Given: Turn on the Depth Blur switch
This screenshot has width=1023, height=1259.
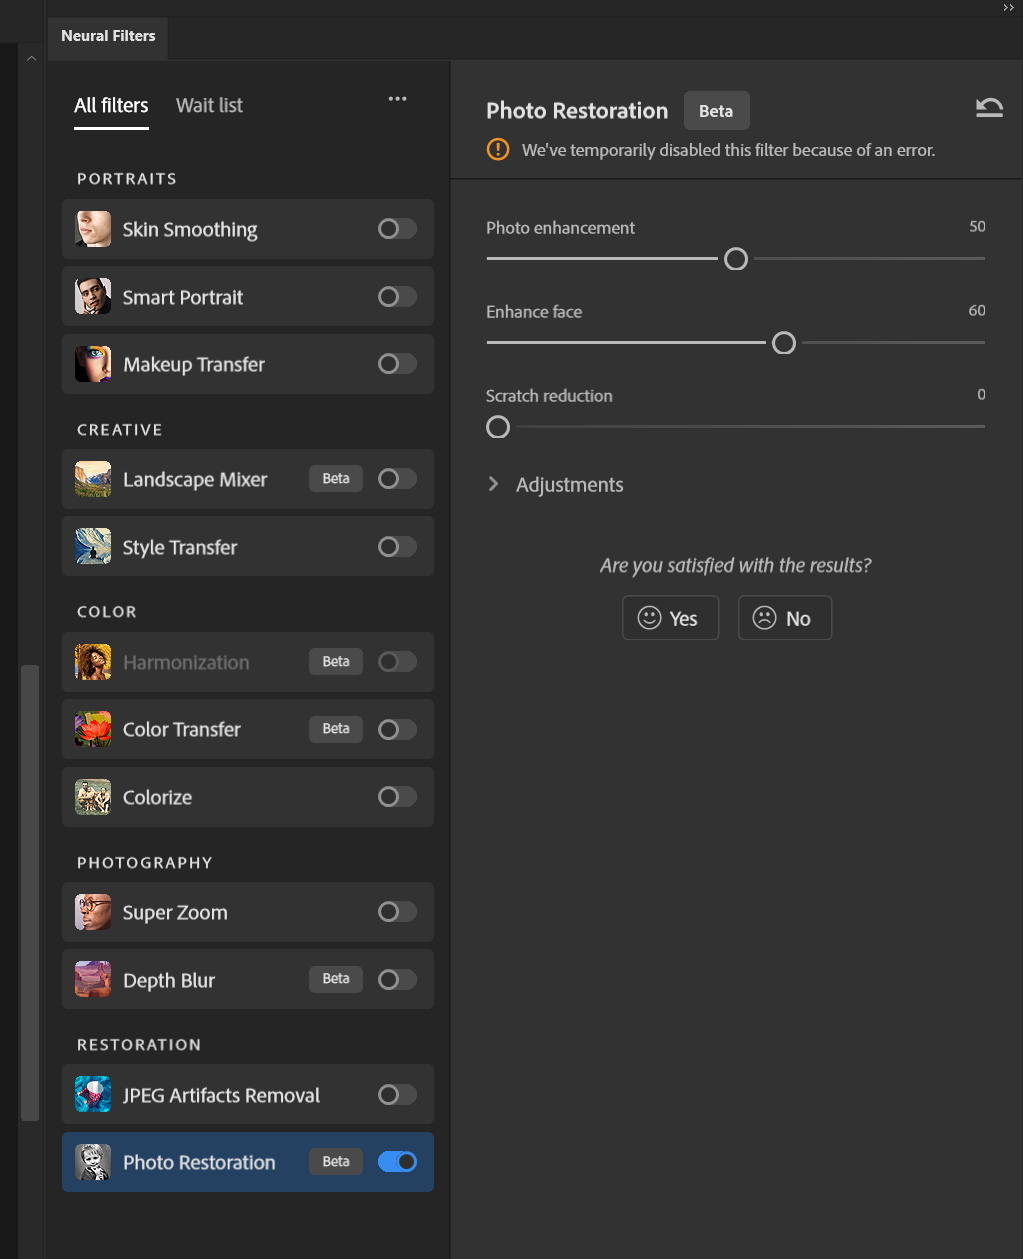Looking at the screenshot, I should click(397, 980).
